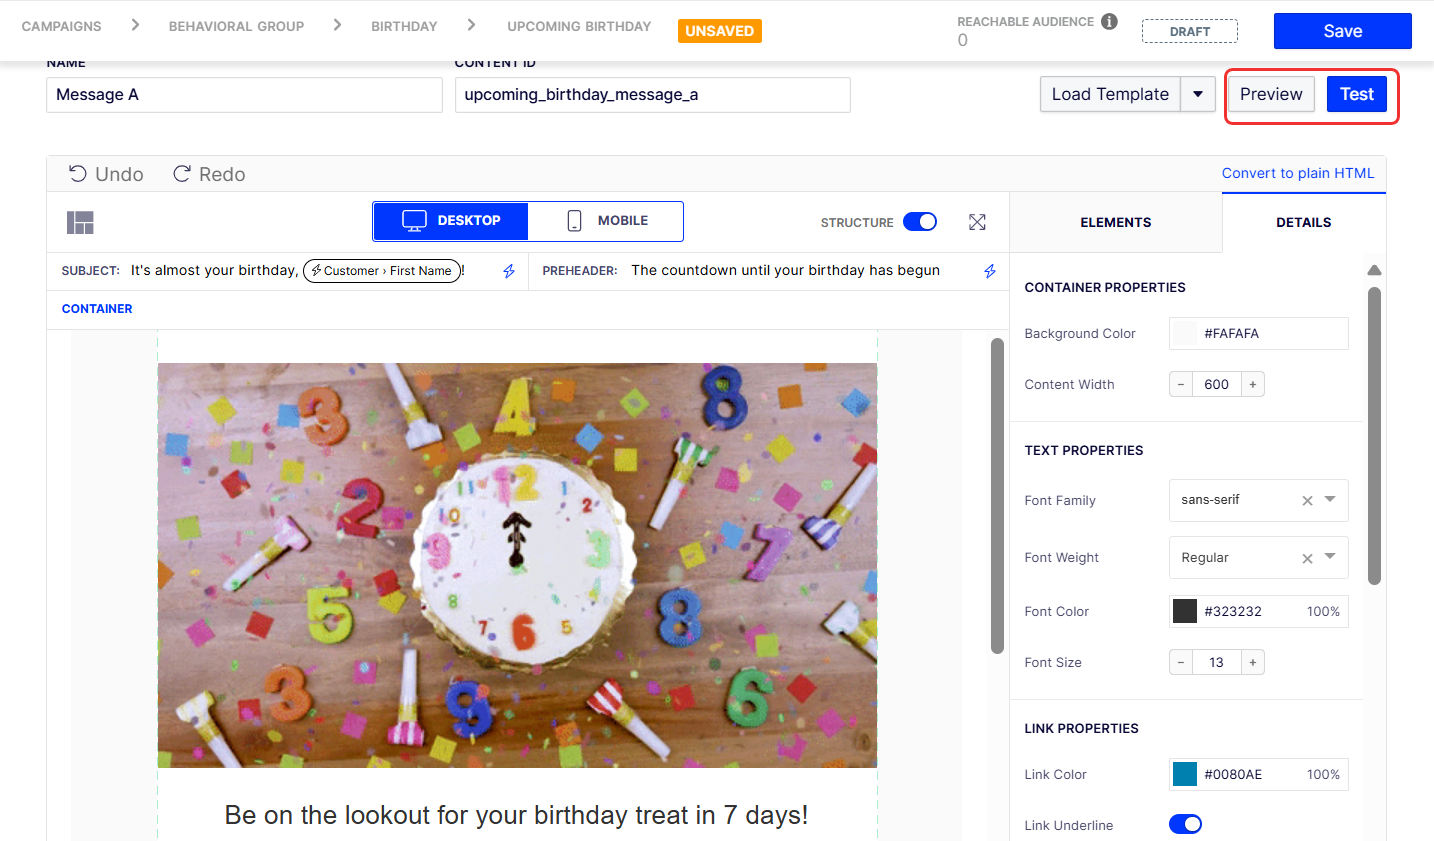The width and height of the screenshot is (1434, 841).
Task: Undo the last edit
Action: click(106, 174)
